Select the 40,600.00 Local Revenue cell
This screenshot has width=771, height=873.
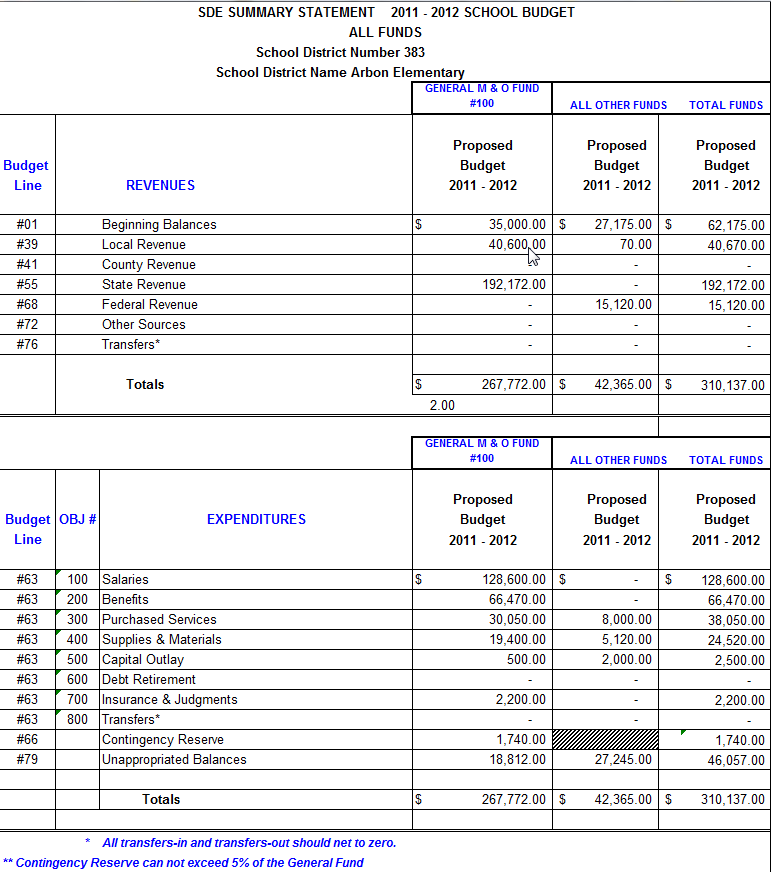(482, 244)
